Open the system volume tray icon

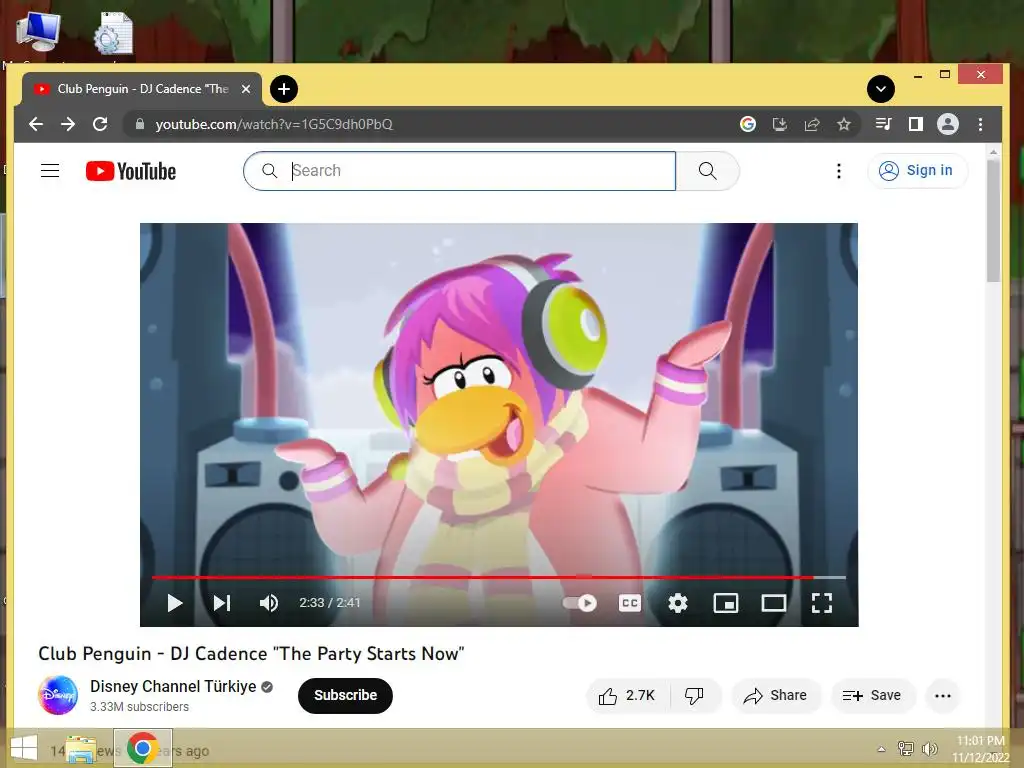pyautogui.click(x=929, y=748)
